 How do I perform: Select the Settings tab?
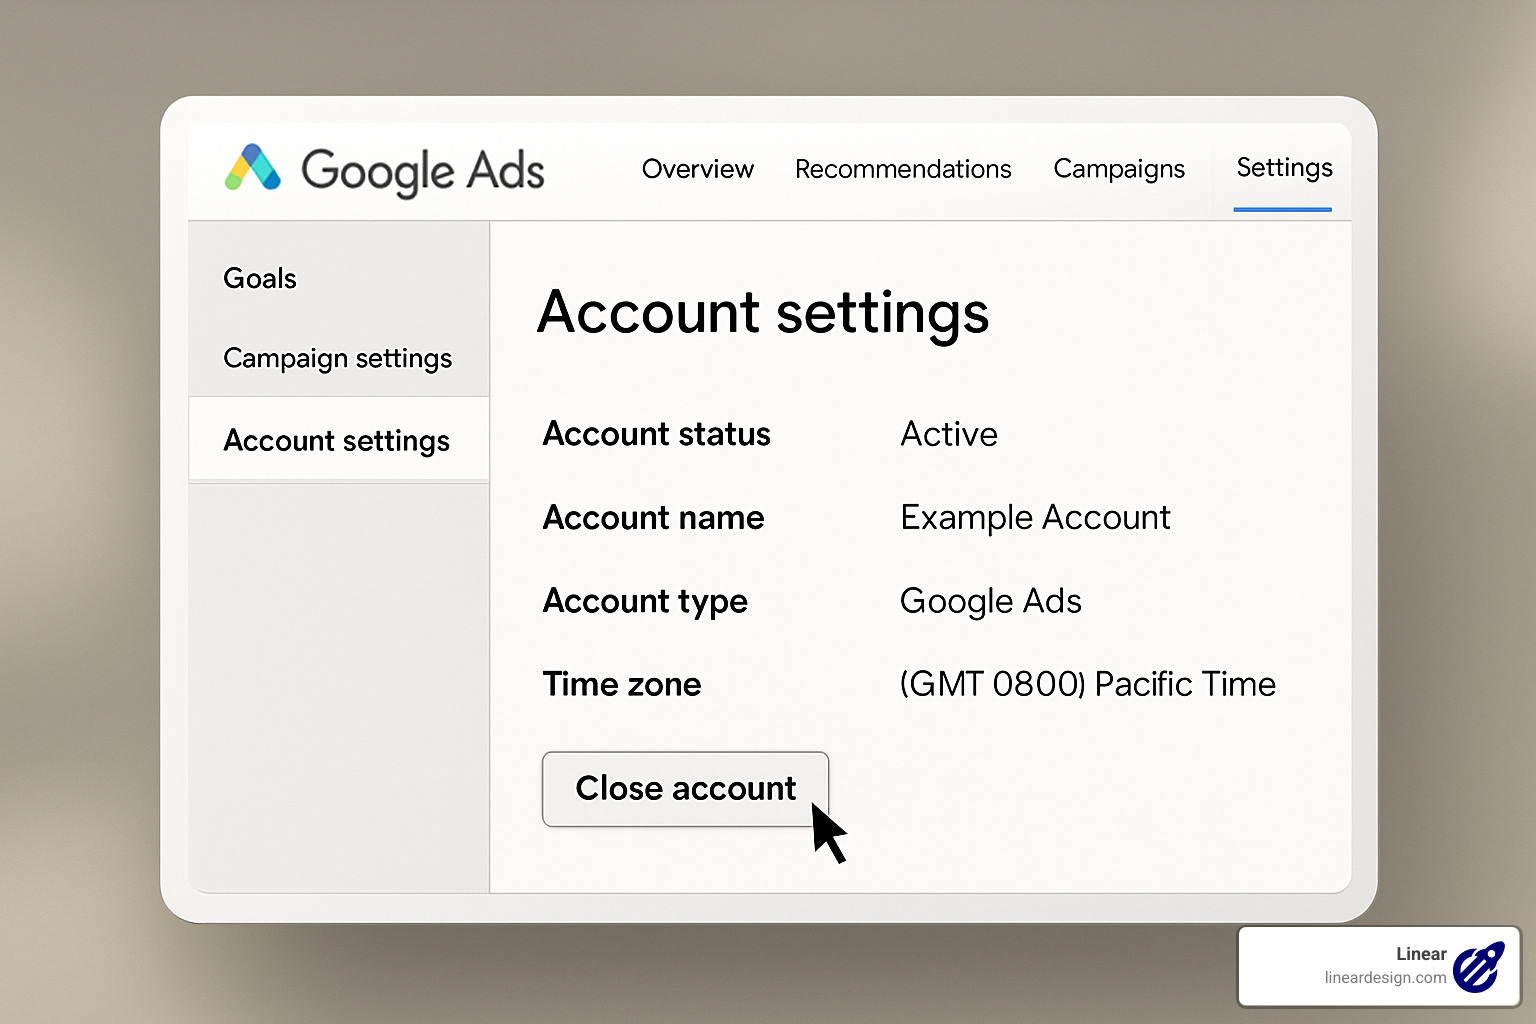coord(1284,168)
